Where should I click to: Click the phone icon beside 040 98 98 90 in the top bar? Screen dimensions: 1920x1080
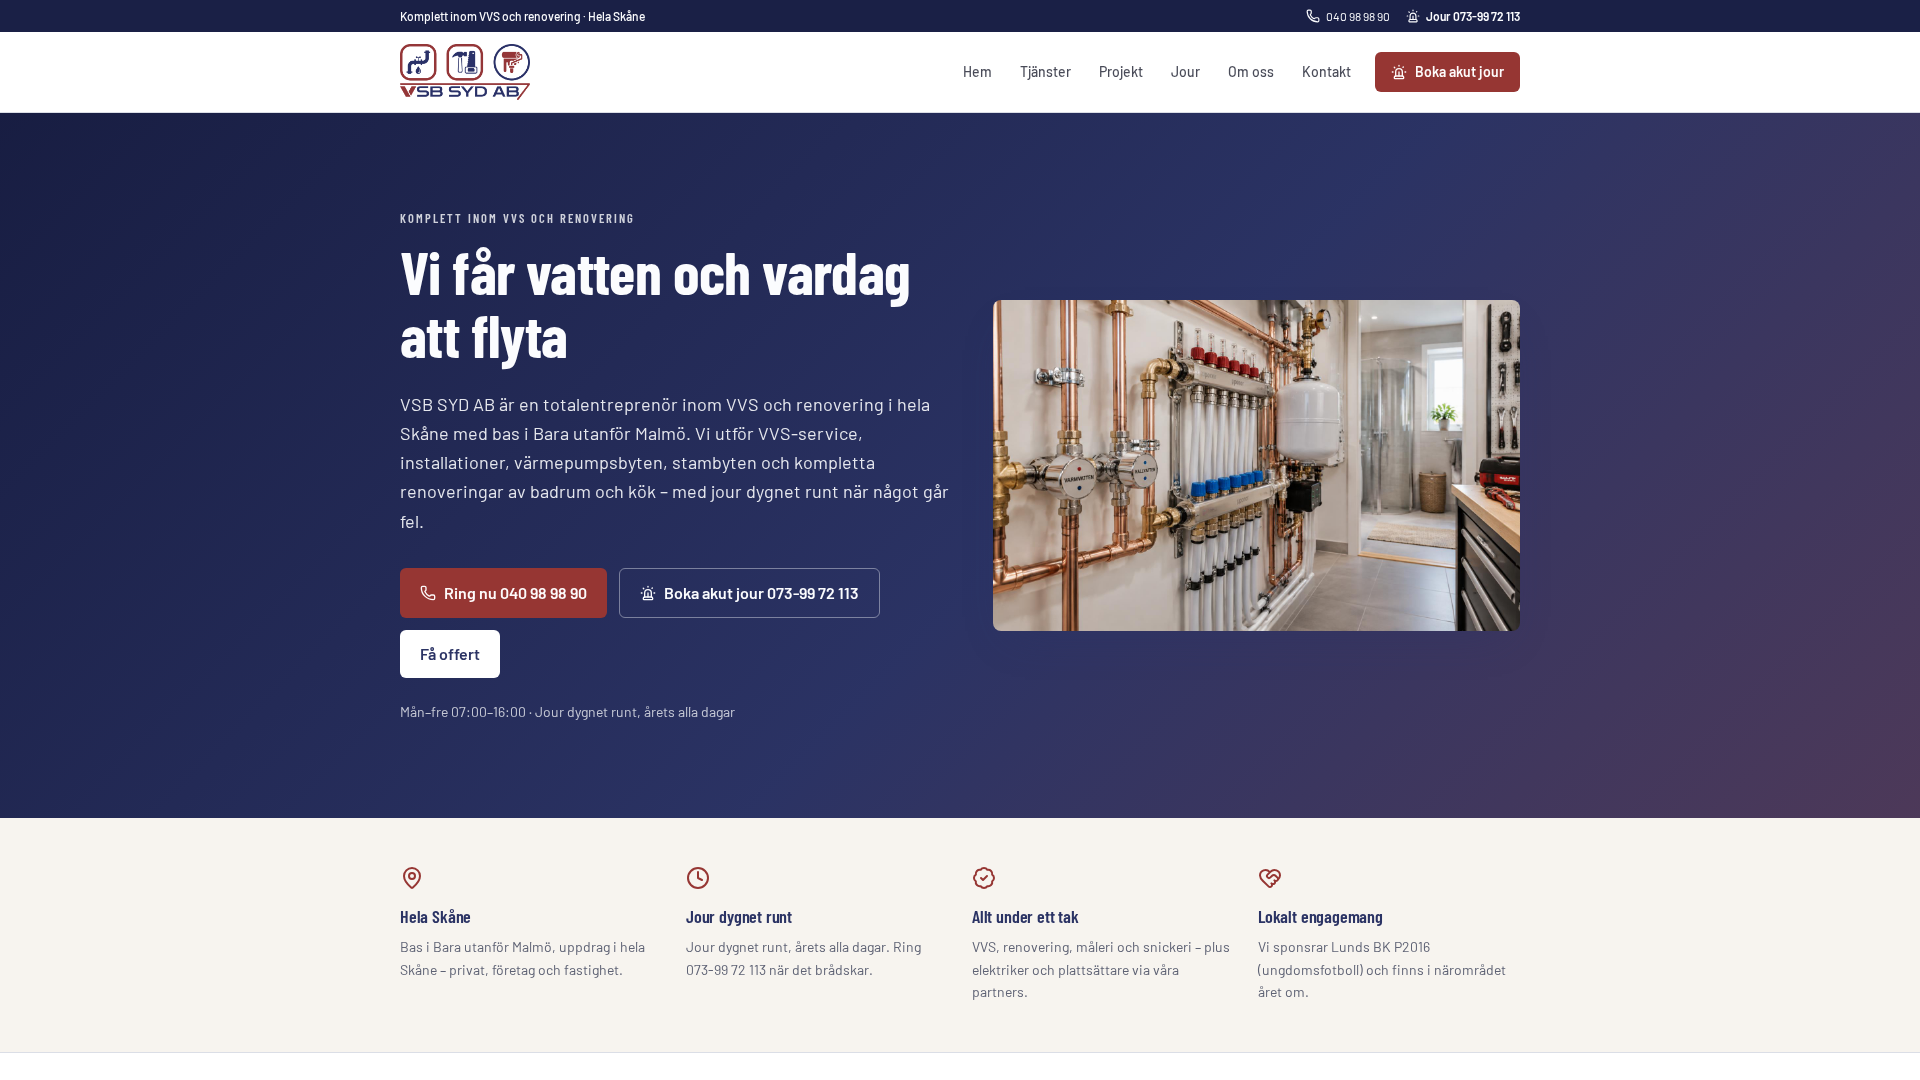1313,16
